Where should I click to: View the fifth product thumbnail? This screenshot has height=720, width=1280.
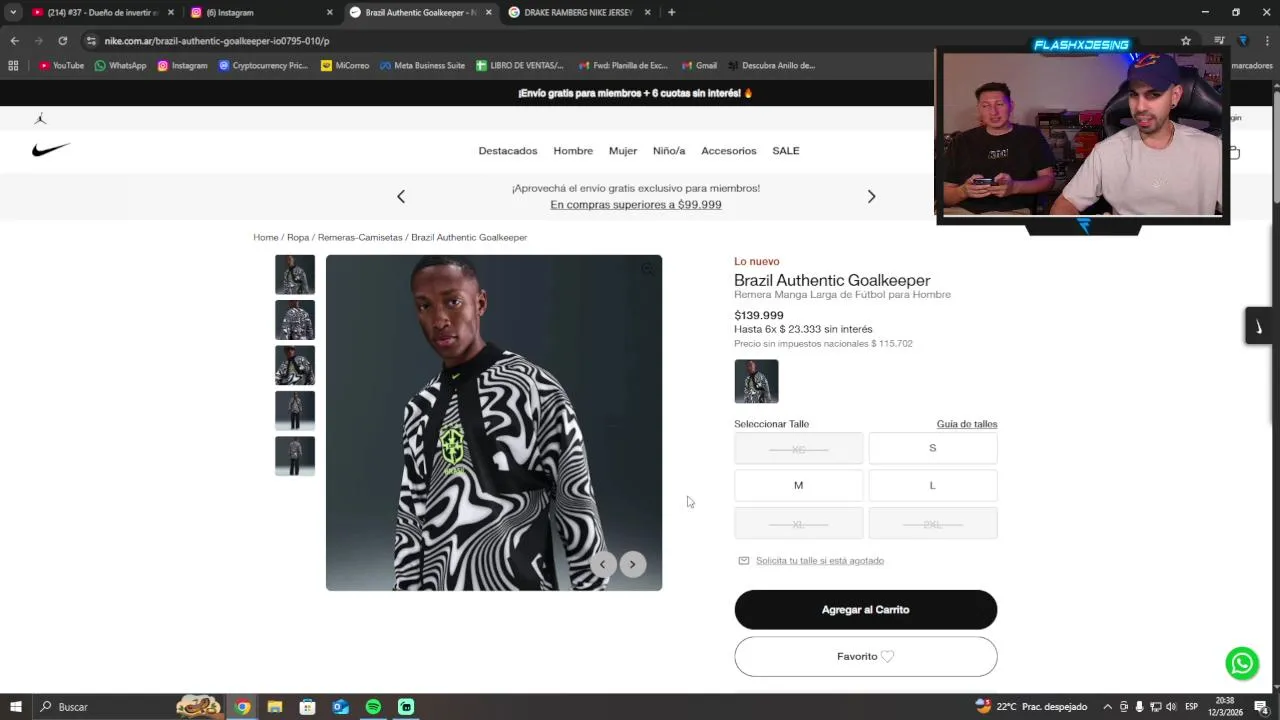click(x=295, y=456)
